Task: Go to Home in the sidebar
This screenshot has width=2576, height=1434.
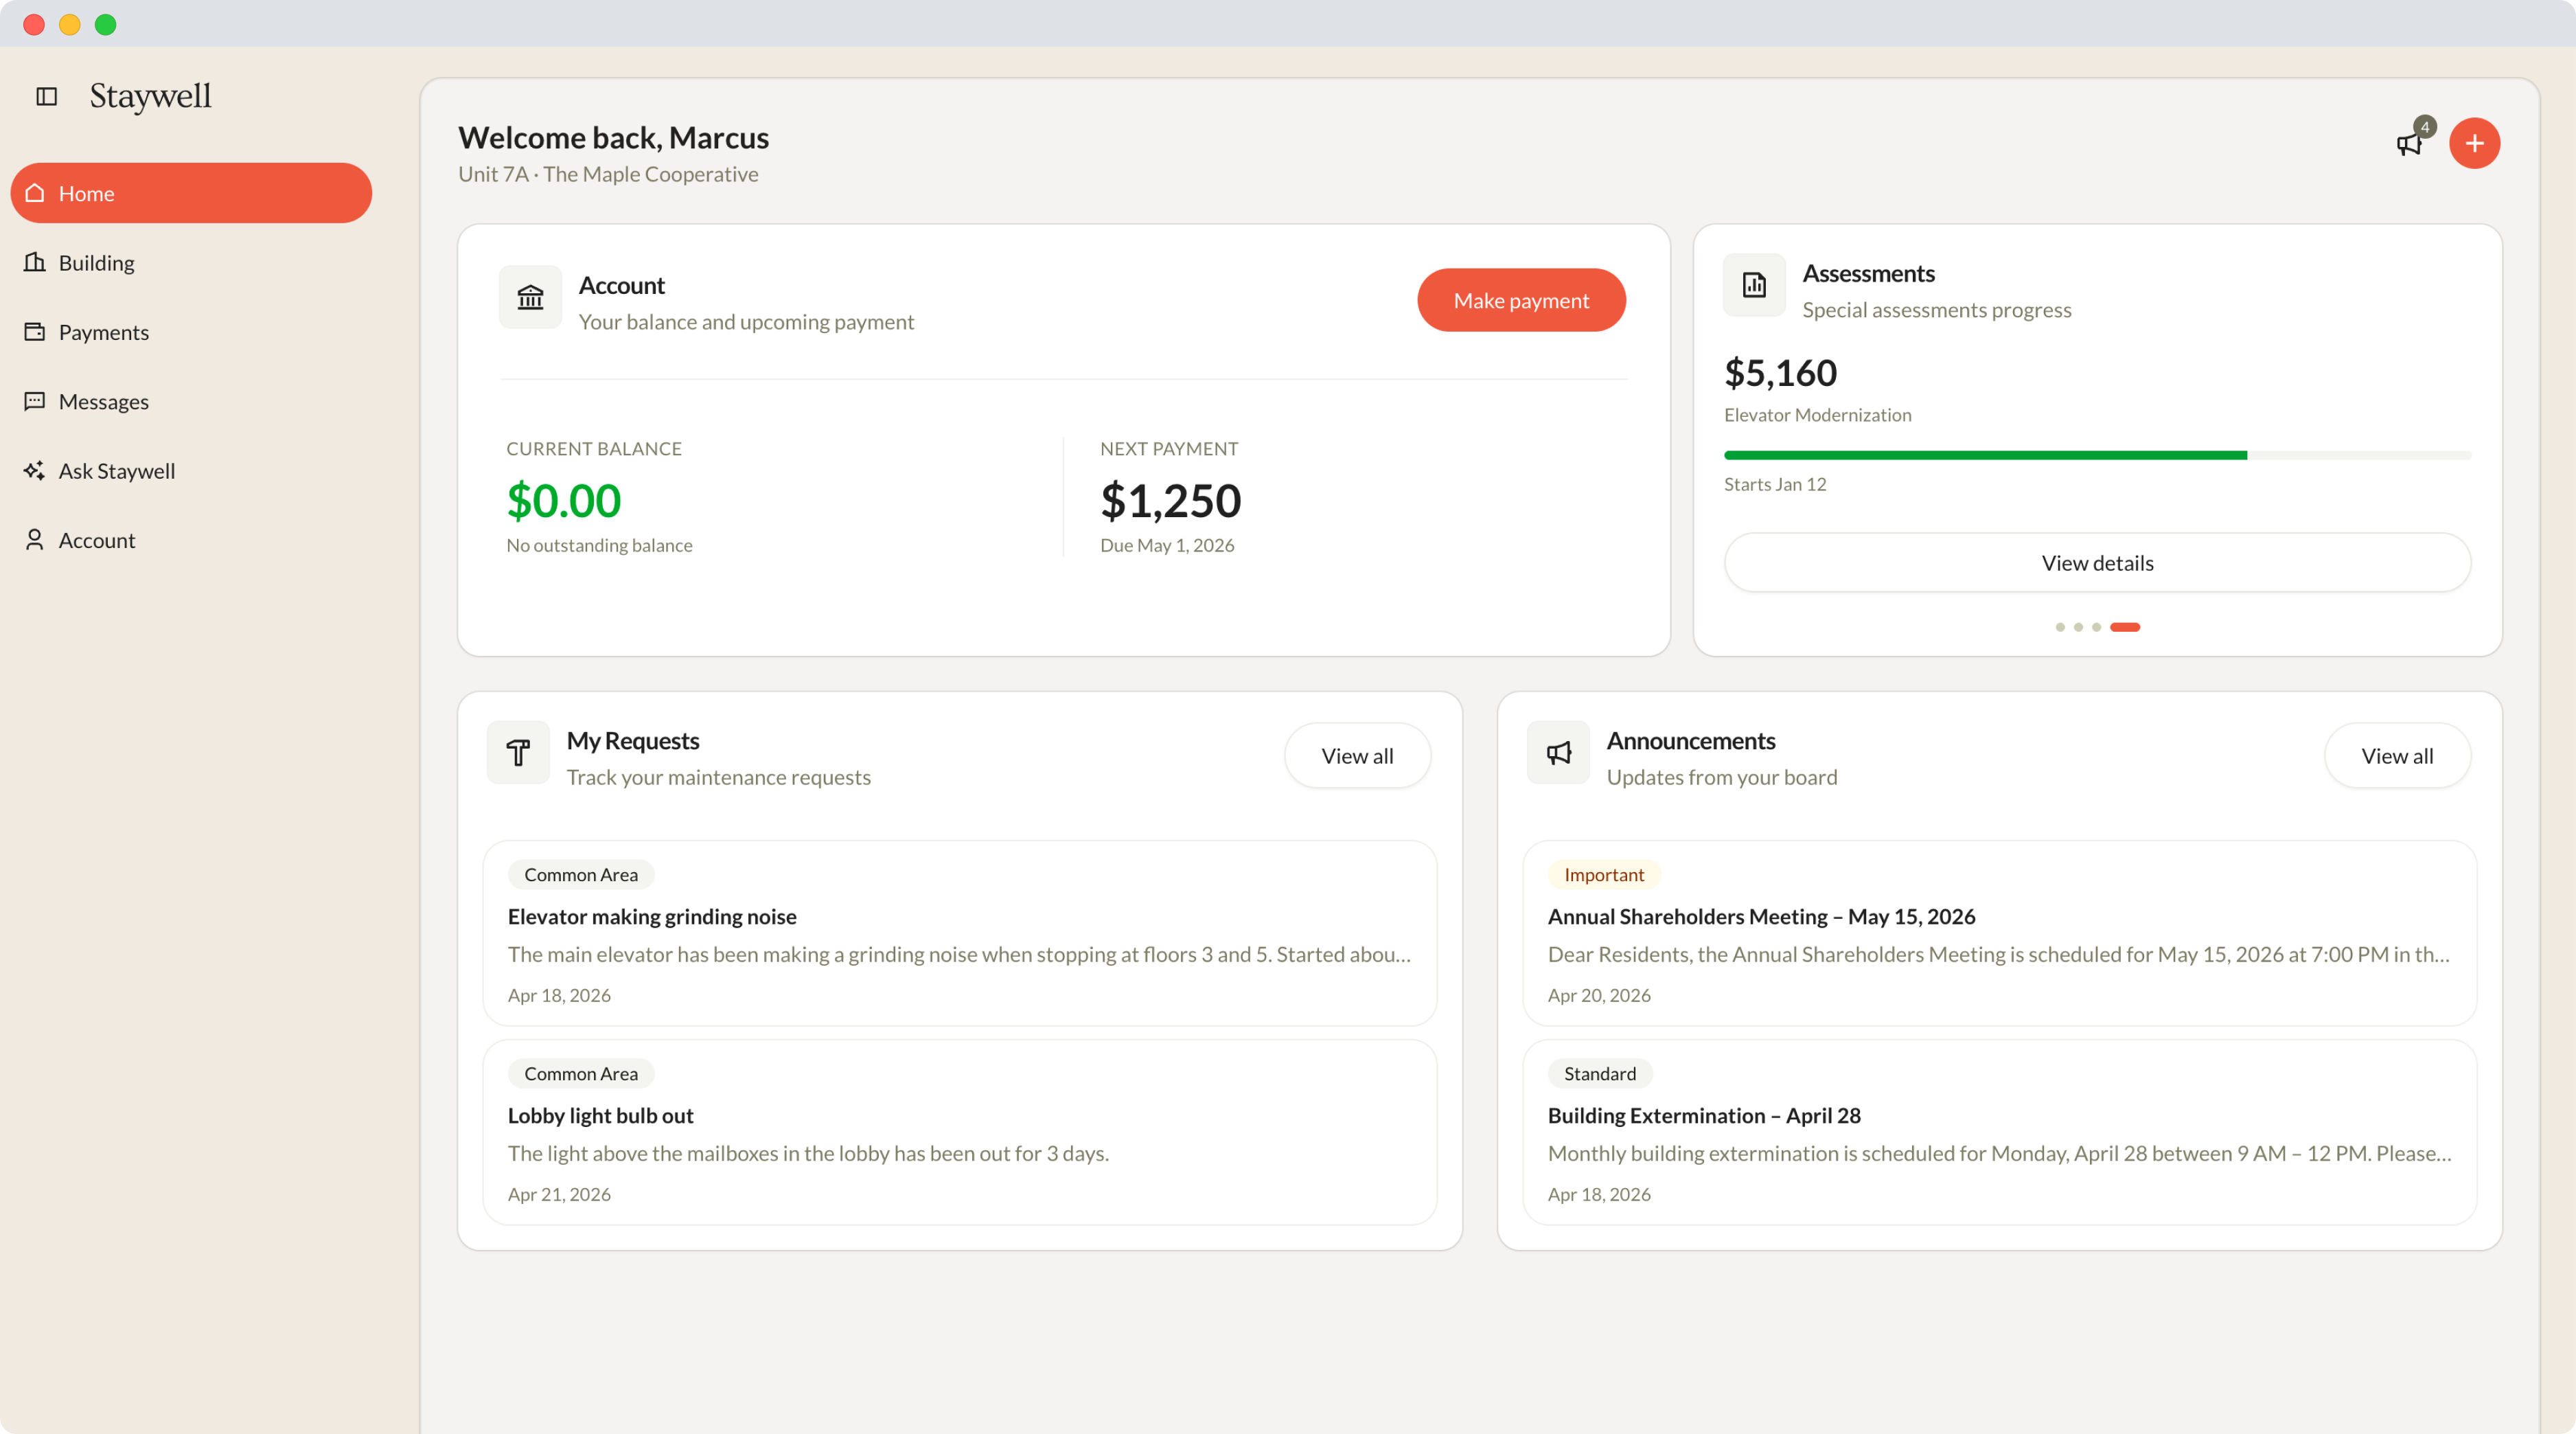Action: (x=191, y=193)
